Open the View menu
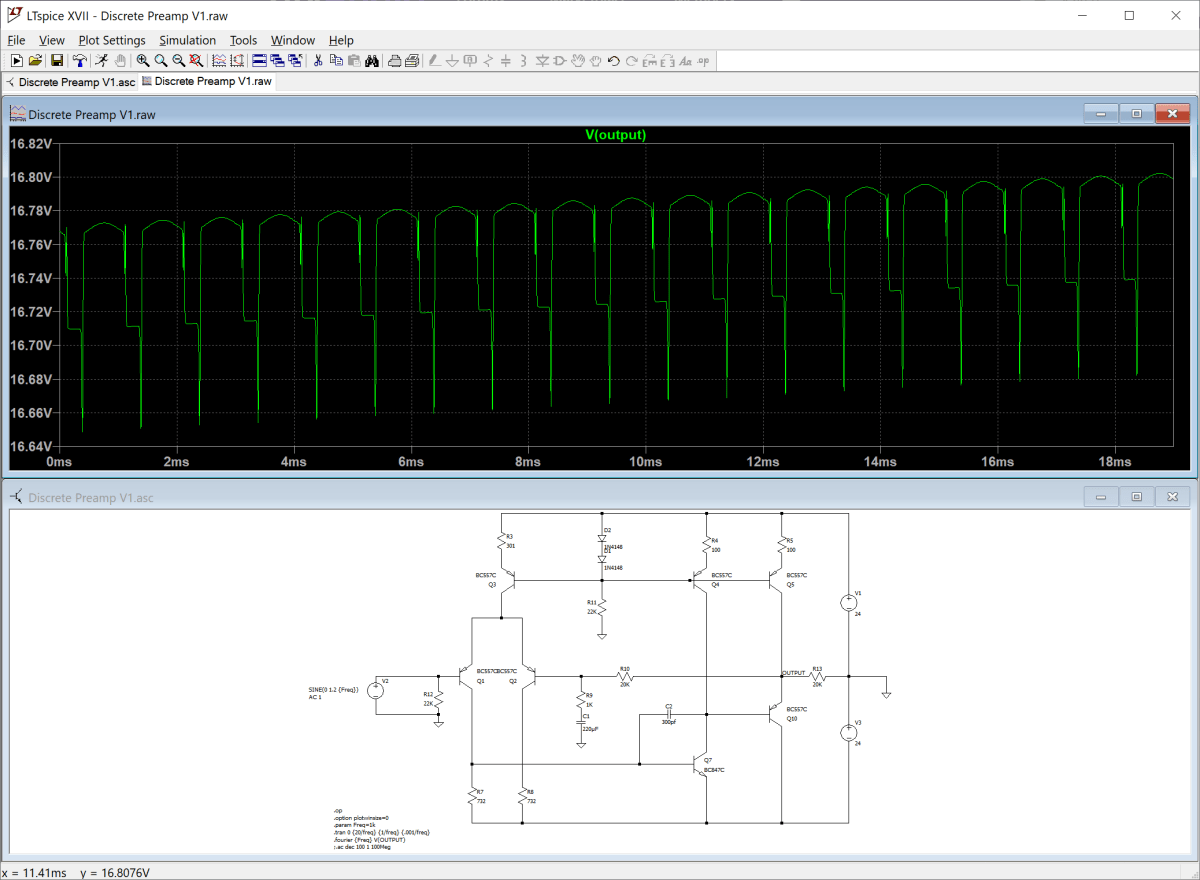This screenshot has height=880, width=1200. pos(52,40)
